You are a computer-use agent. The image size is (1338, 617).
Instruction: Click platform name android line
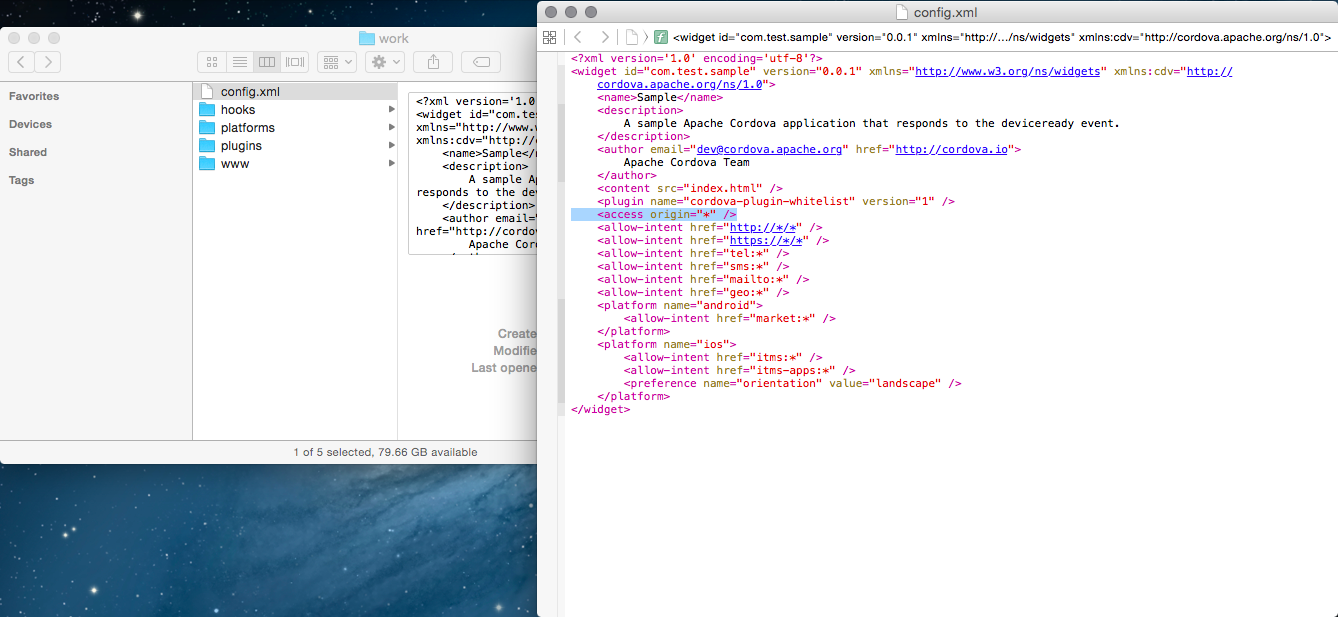tap(680, 305)
